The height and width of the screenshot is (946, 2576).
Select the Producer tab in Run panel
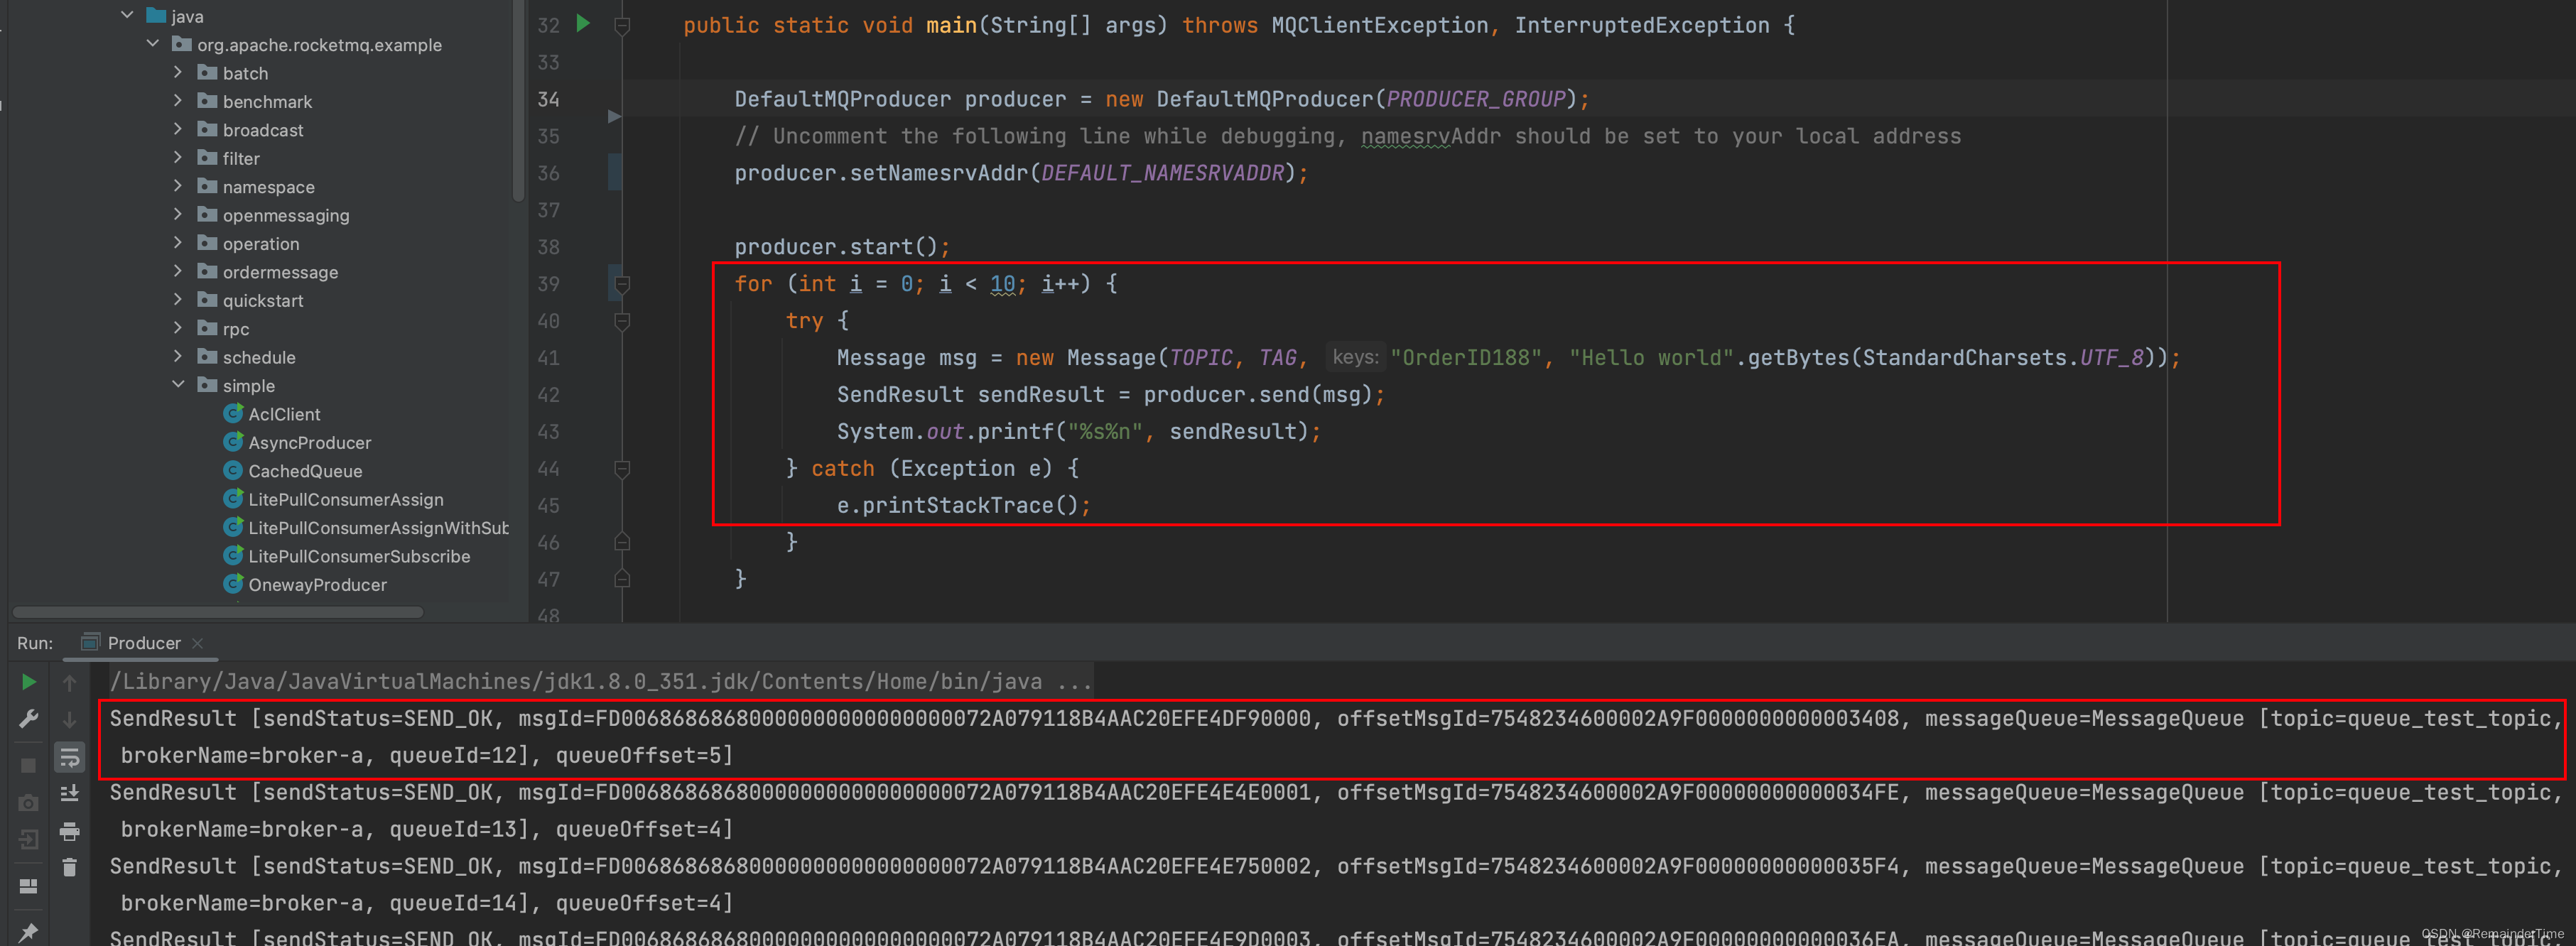click(x=143, y=643)
